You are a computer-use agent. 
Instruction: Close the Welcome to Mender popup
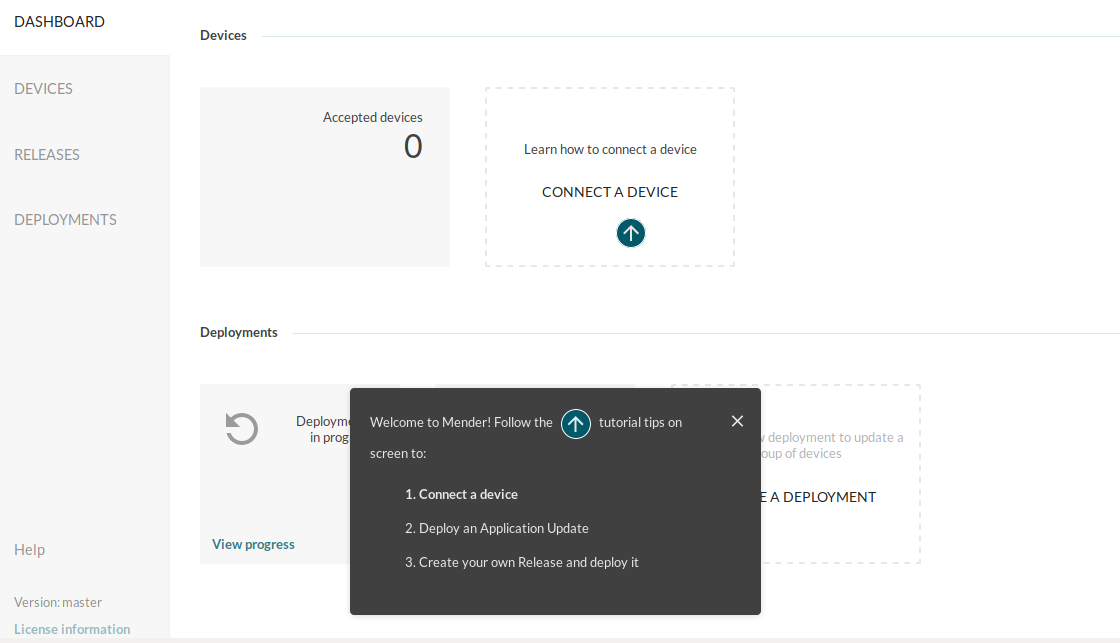[737, 422]
